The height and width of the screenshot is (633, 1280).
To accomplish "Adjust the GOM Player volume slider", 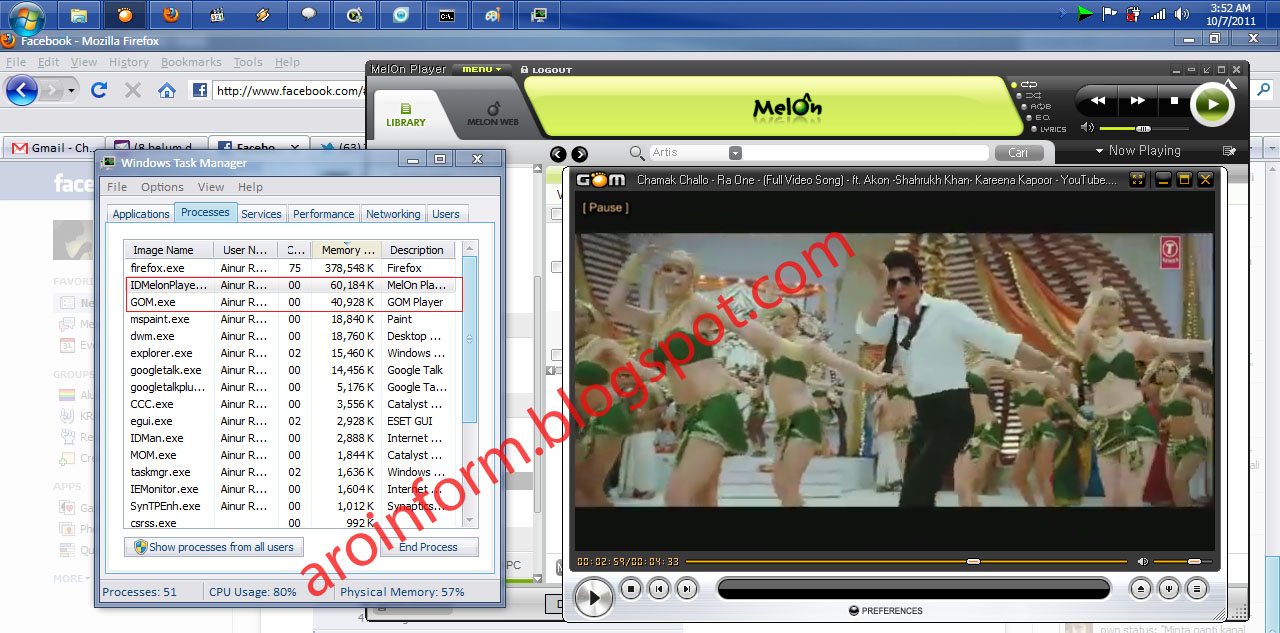I will [x=1182, y=561].
